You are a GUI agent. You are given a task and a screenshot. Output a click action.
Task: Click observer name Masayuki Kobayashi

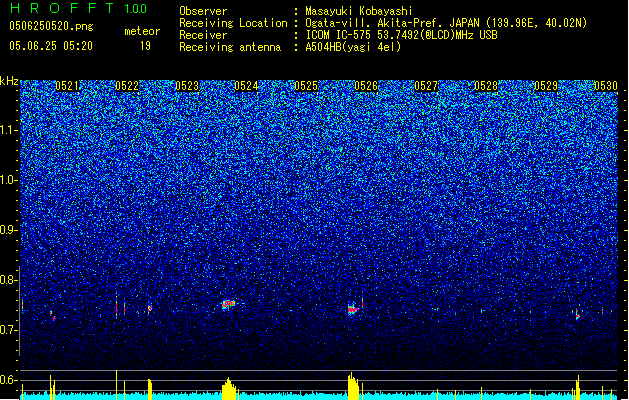[359, 11]
